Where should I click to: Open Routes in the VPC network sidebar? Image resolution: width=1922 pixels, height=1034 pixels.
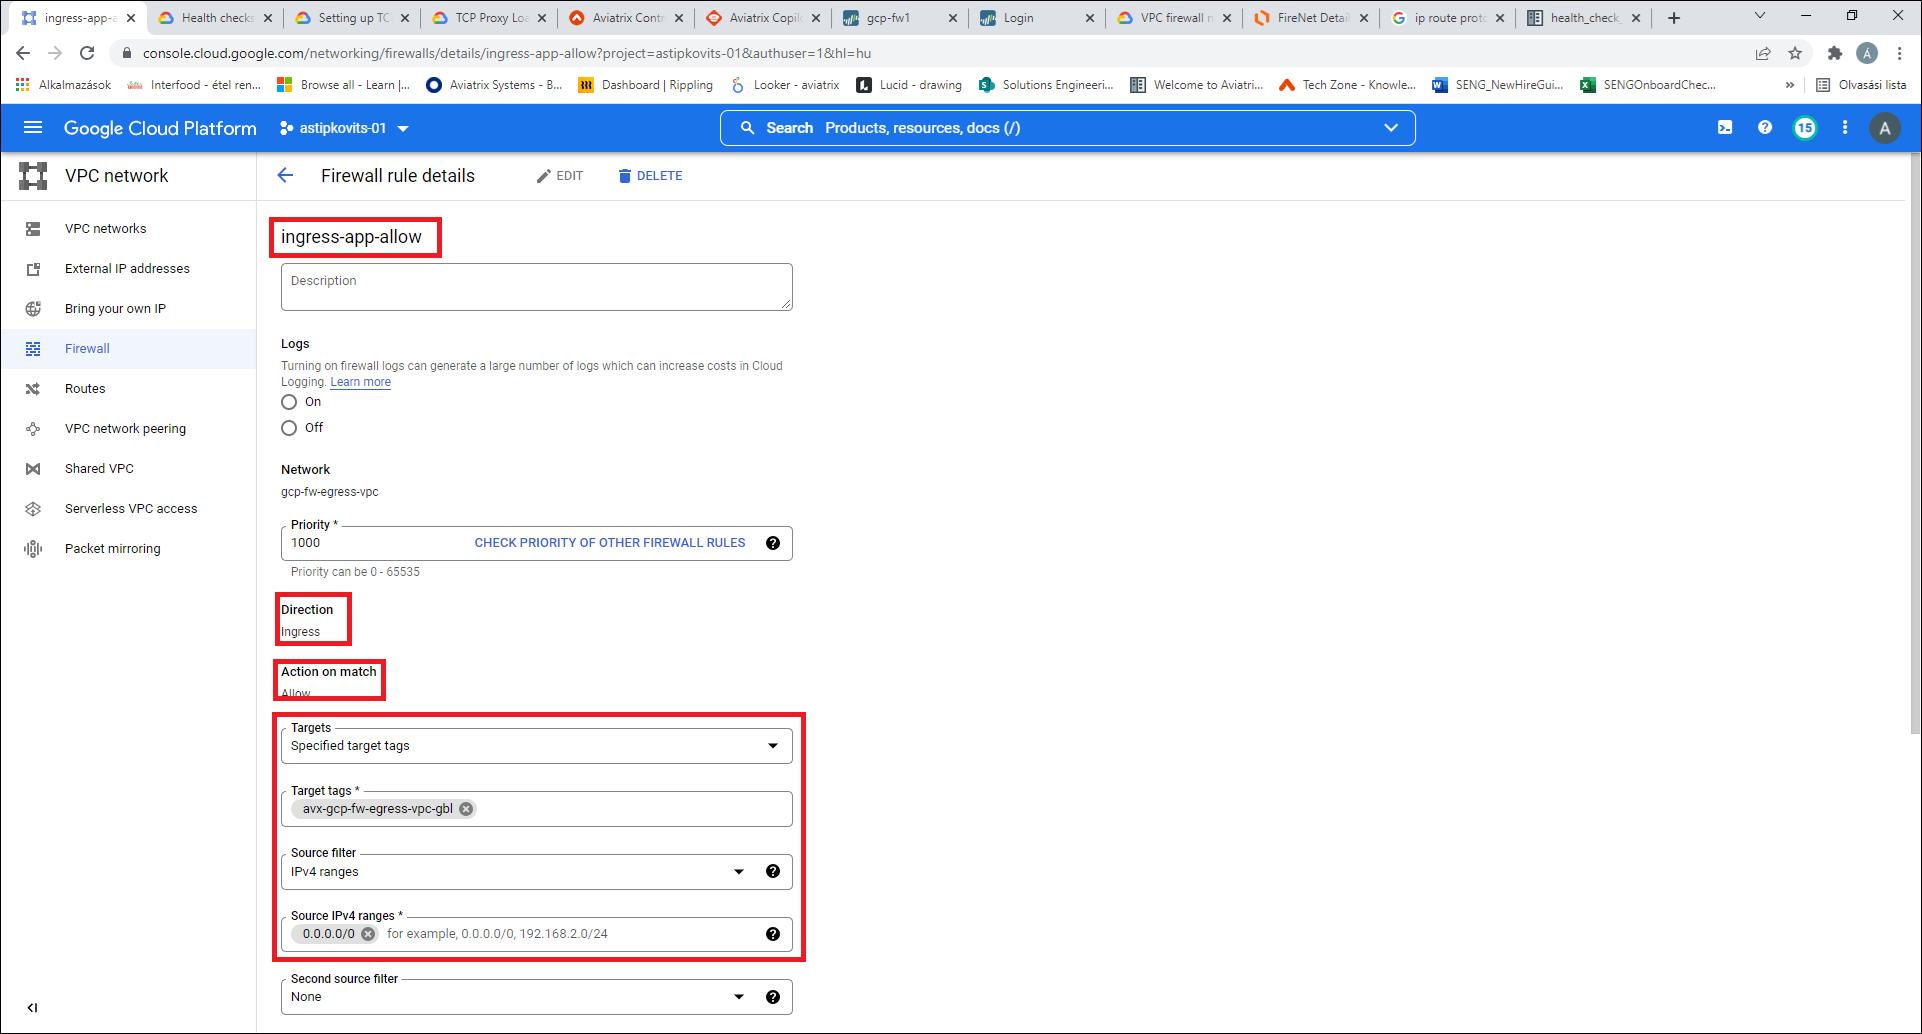click(85, 389)
